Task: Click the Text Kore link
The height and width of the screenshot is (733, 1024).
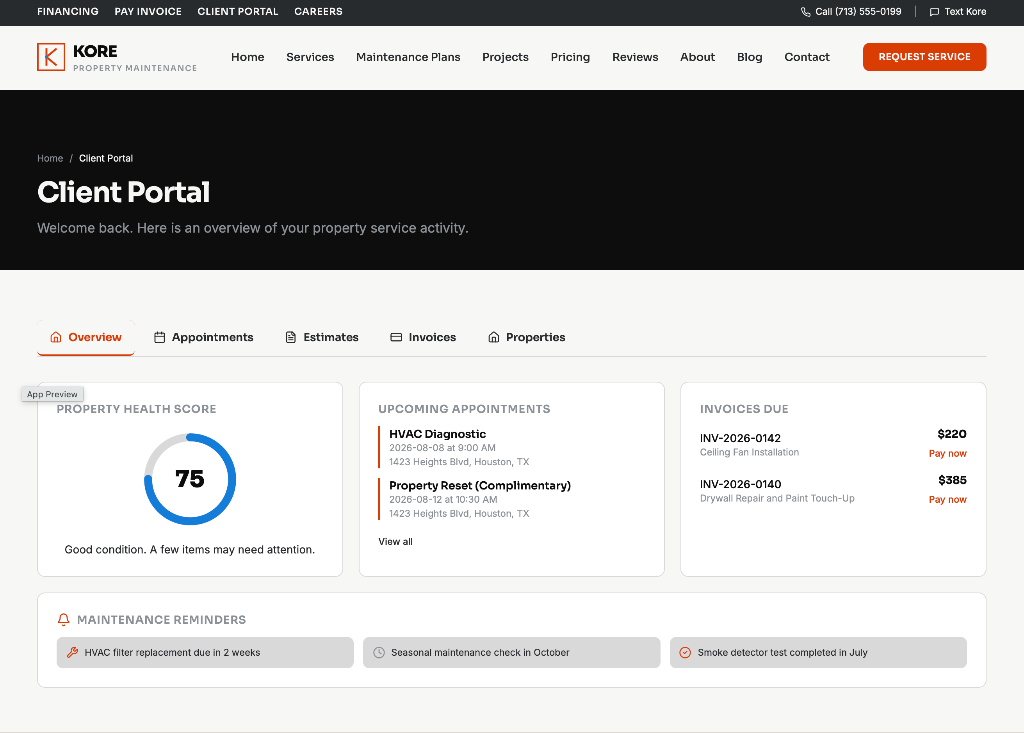Action: [958, 12]
